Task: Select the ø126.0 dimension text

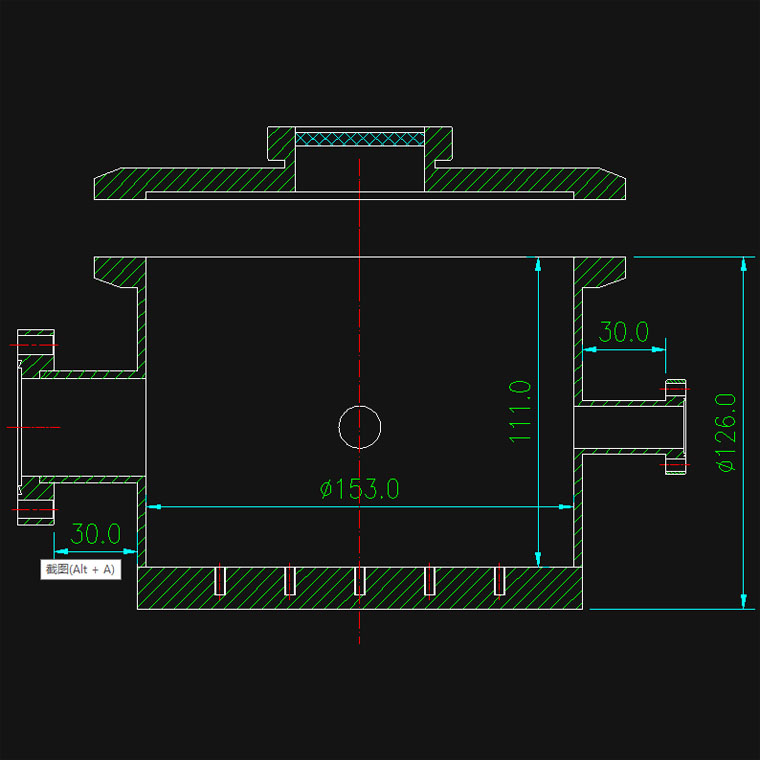Action: point(725,431)
